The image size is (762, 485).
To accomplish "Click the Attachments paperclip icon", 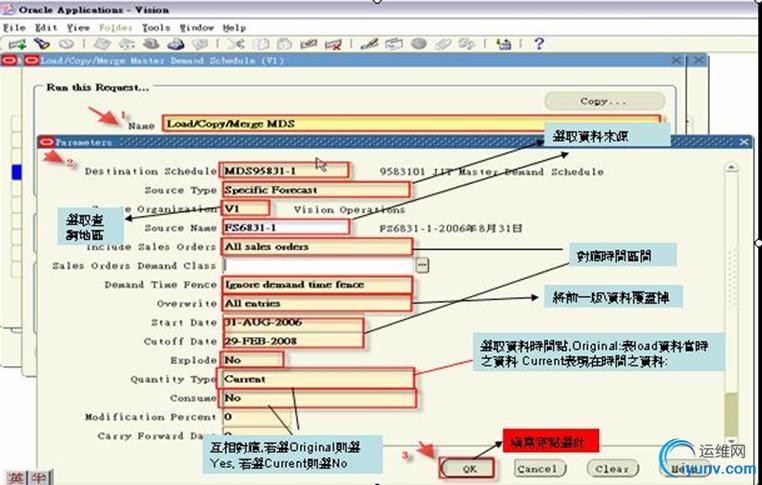I will [x=443, y=44].
